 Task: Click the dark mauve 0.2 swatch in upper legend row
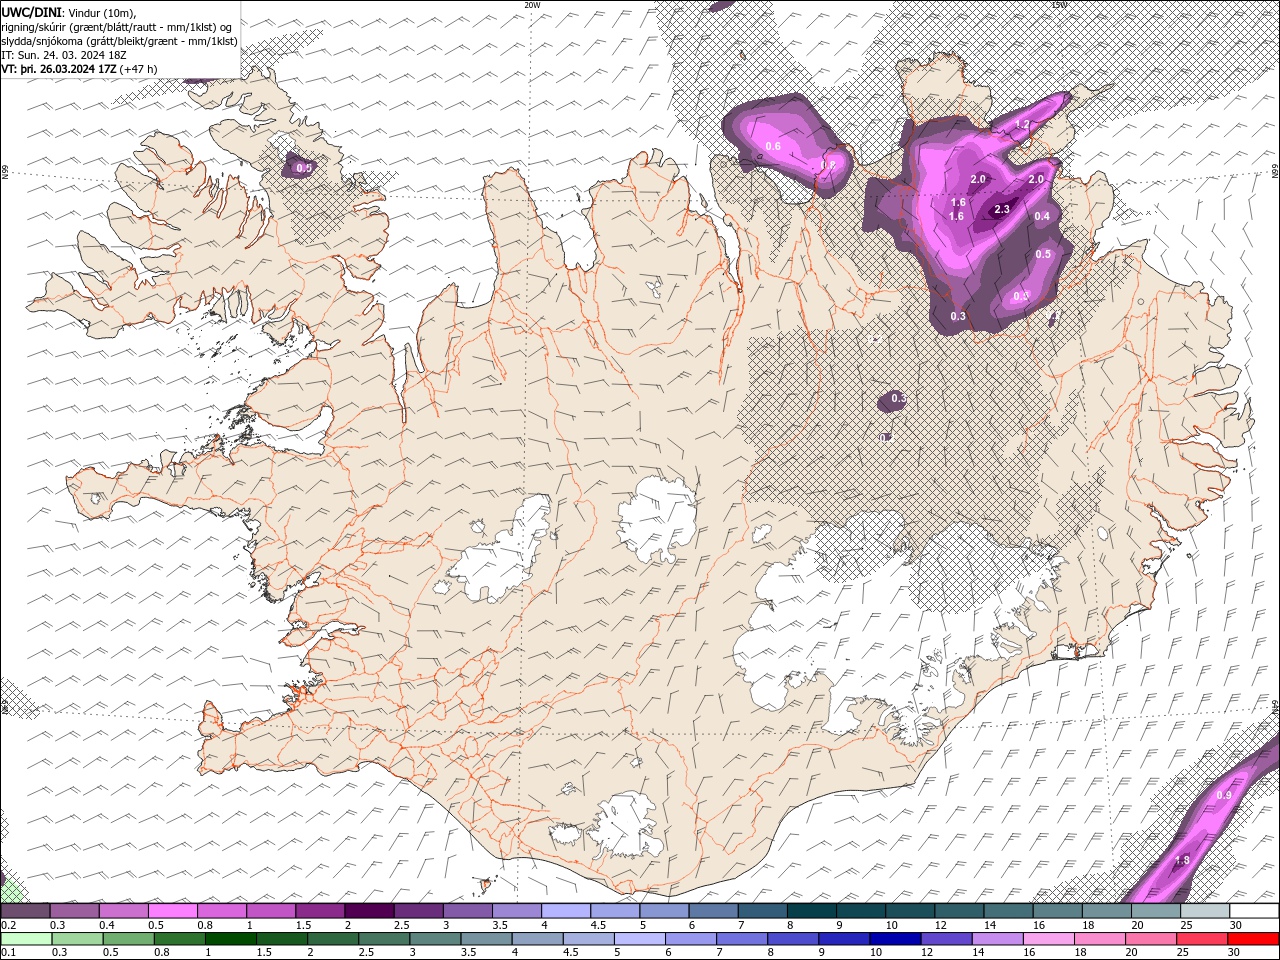click(x=25, y=911)
